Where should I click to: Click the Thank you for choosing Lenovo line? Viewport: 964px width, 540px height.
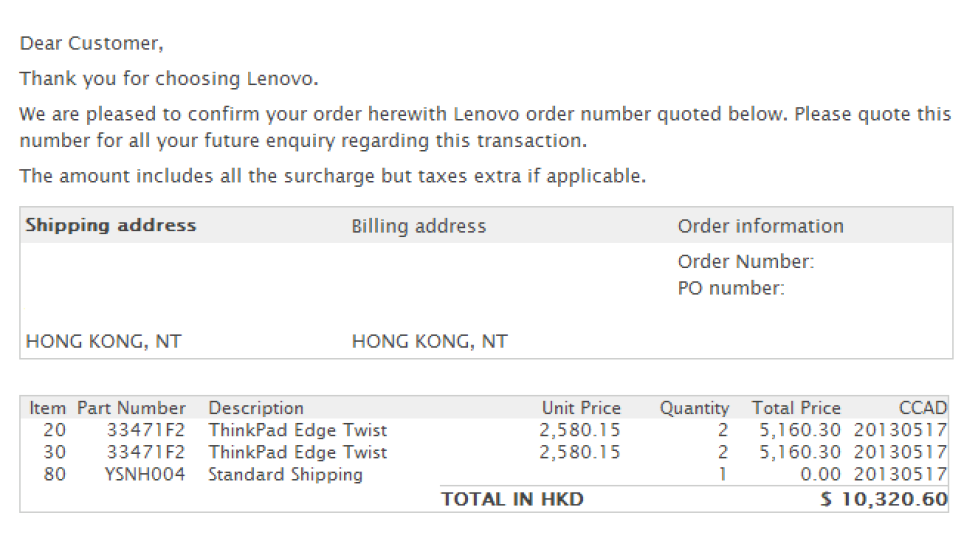pyautogui.click(x=169, y=78)
